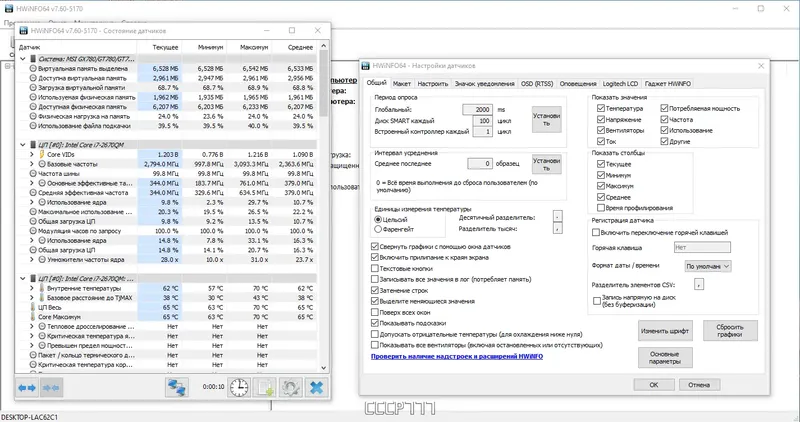Click the thermometer icon beside Внутренние температуры

pyautogui.click(x=42, y=288)
